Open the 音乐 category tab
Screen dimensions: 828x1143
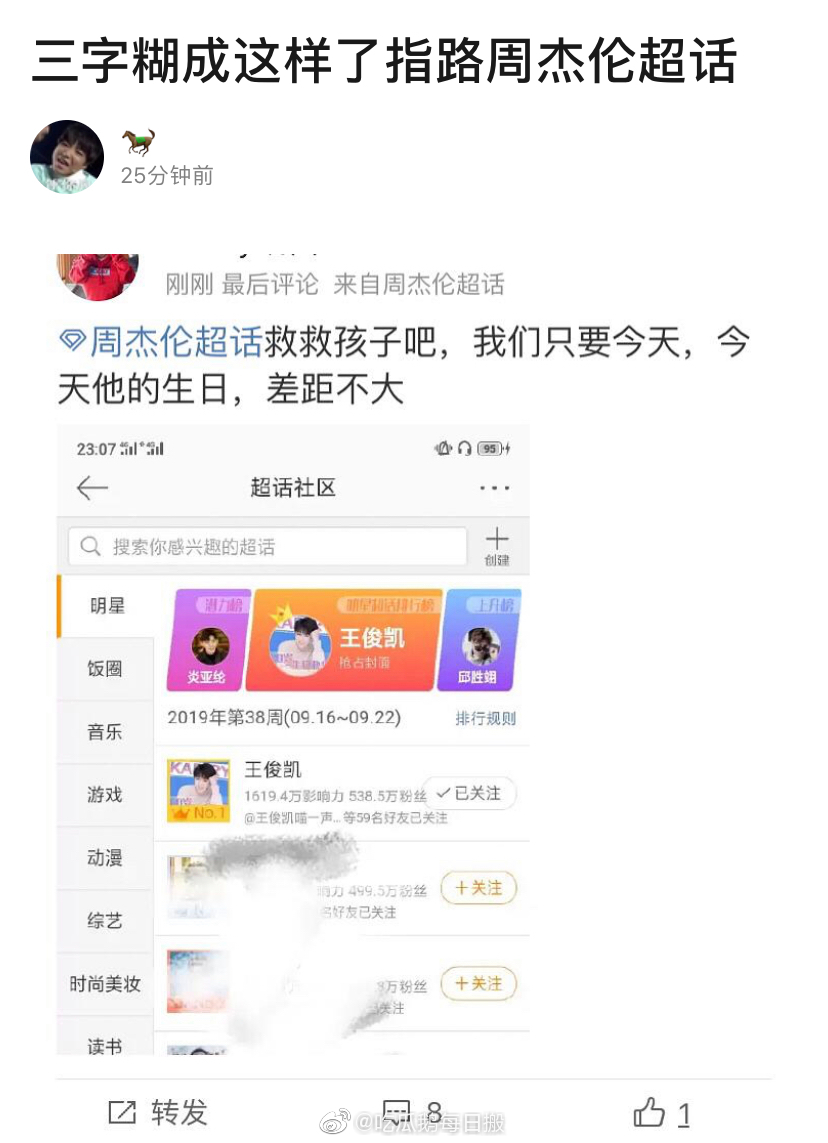(x=105, y=732)
